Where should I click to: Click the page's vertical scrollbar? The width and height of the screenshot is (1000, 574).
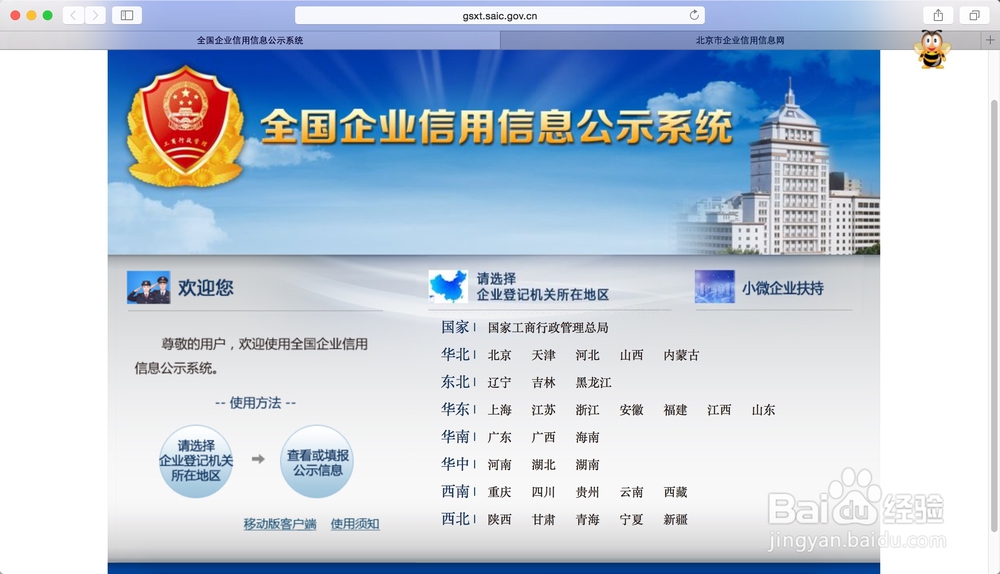[994, 316]
